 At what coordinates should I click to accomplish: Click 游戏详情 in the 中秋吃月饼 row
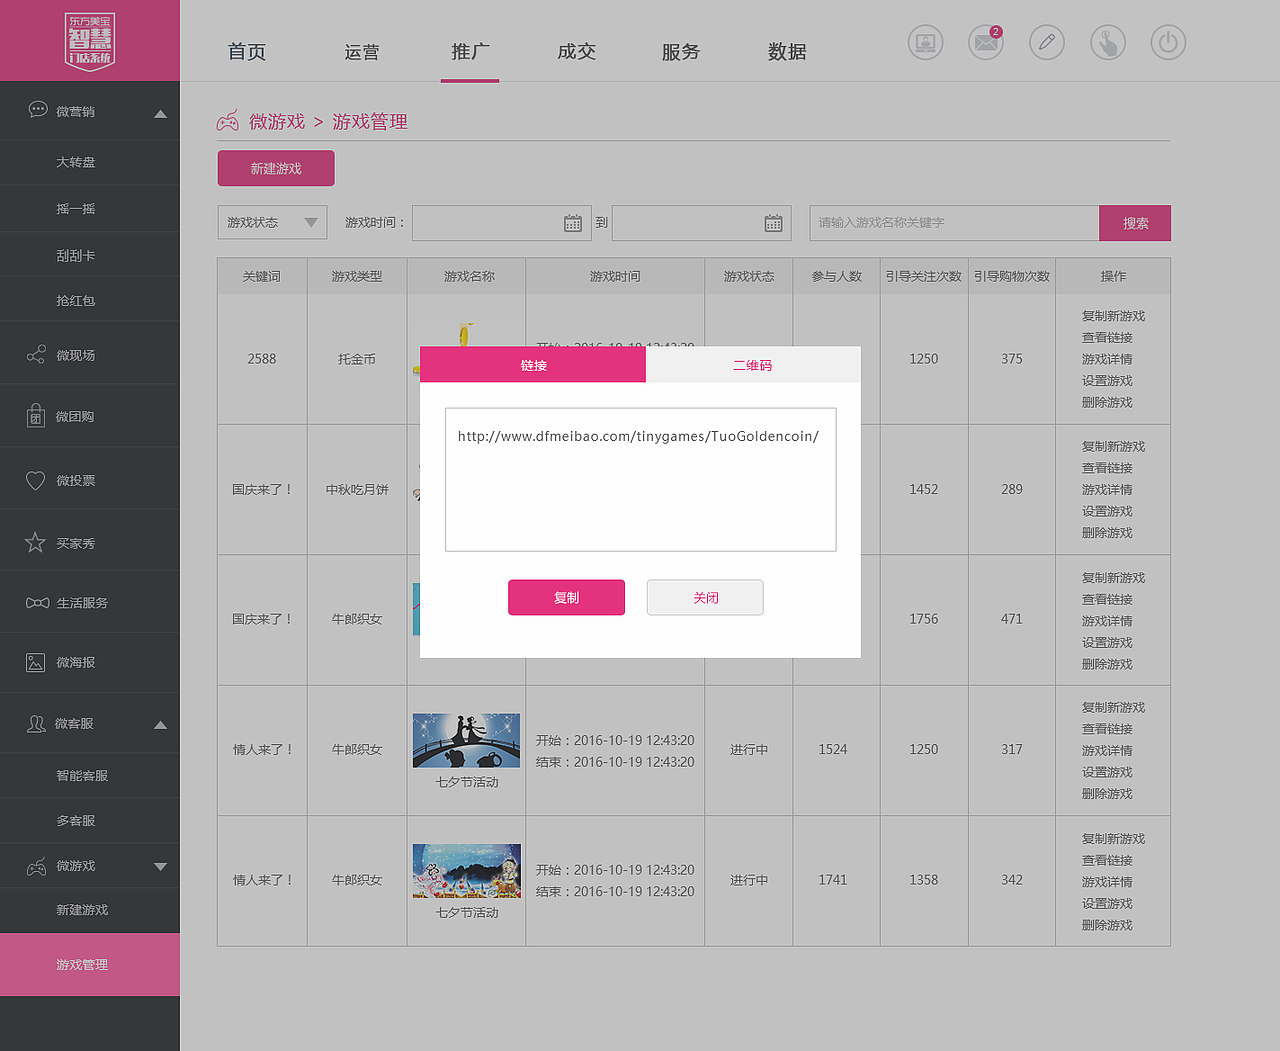(x=1107, y=490)
